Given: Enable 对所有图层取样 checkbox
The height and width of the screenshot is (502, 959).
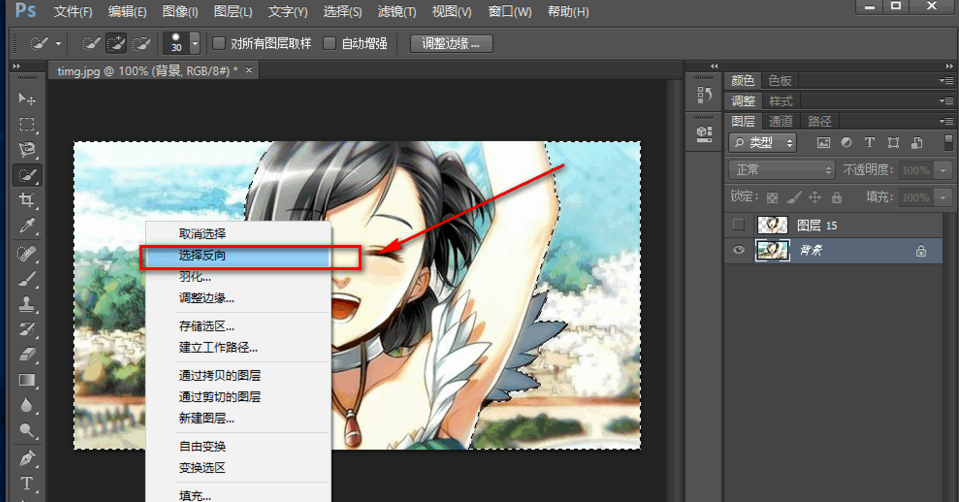Looking at the screenshot, I should click(219, 44).
